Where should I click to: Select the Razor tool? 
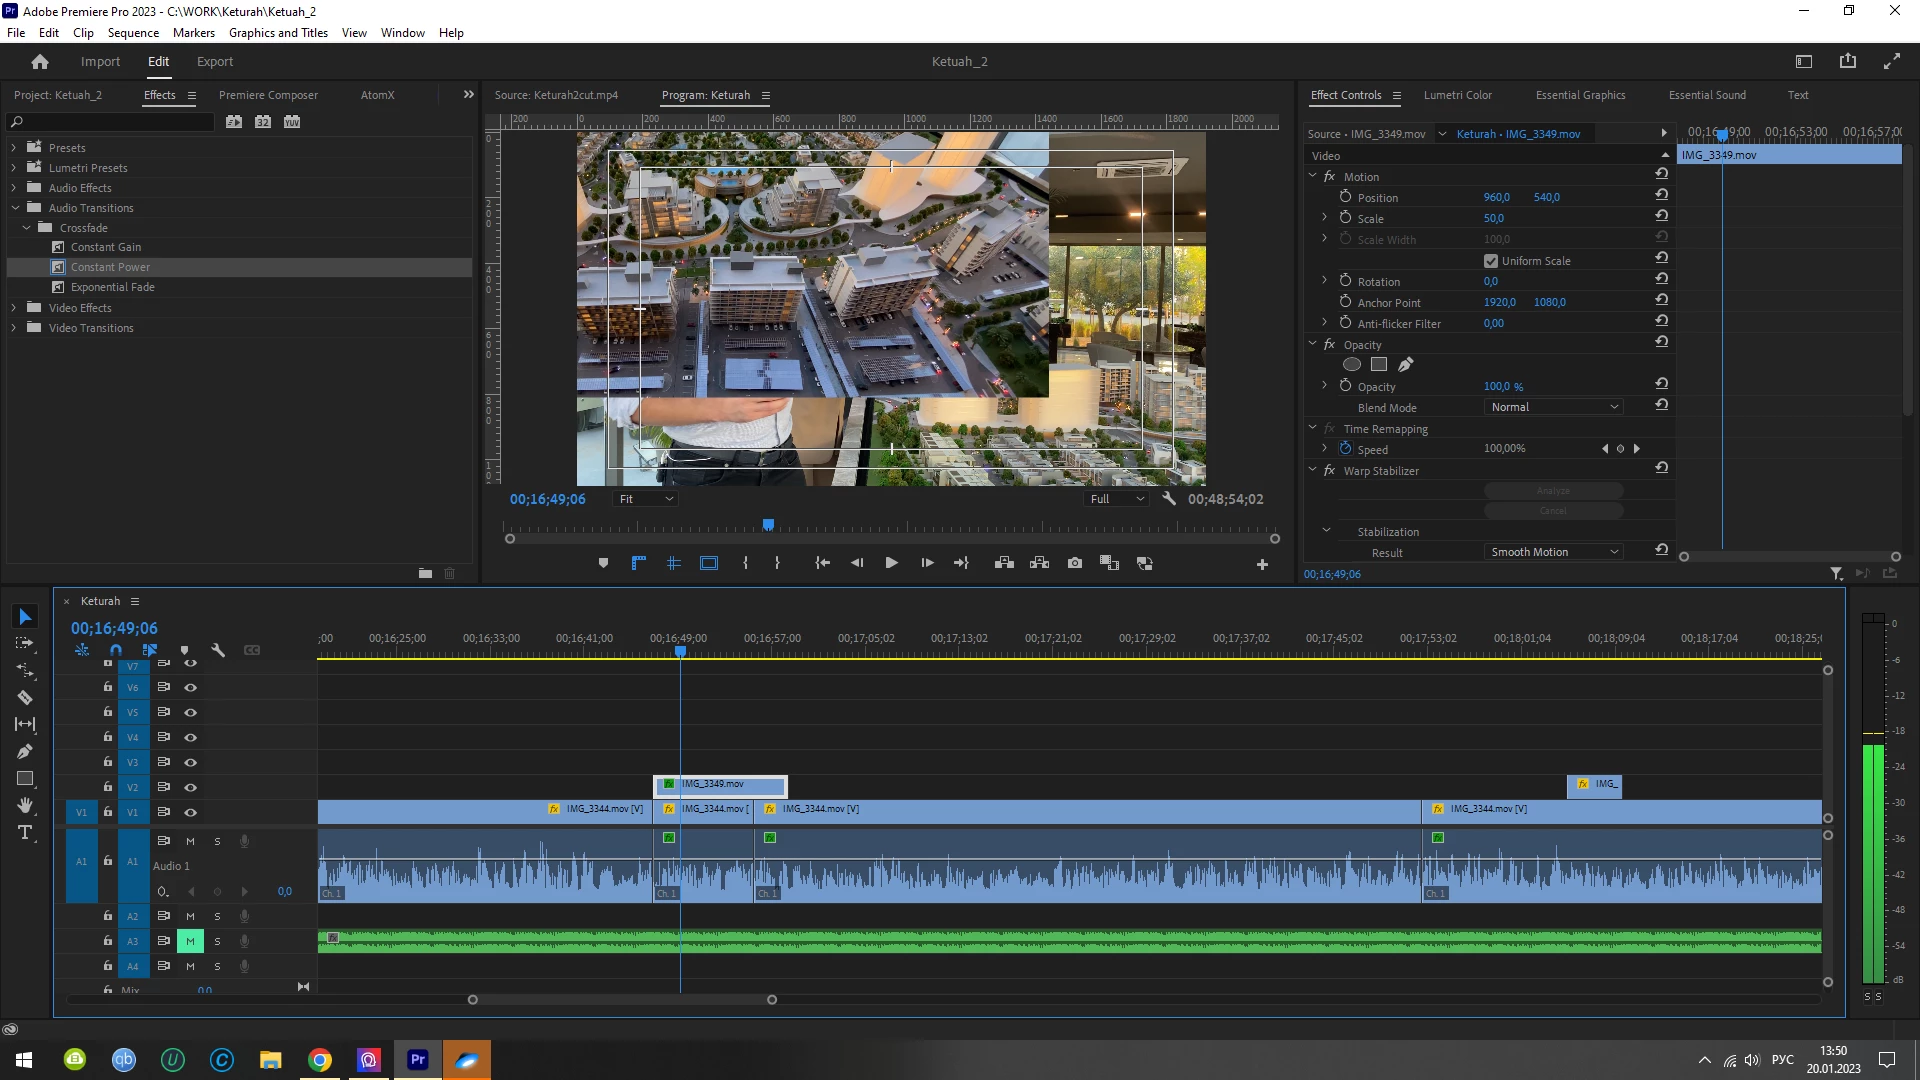pyautogui.click(x=25, y=697)
